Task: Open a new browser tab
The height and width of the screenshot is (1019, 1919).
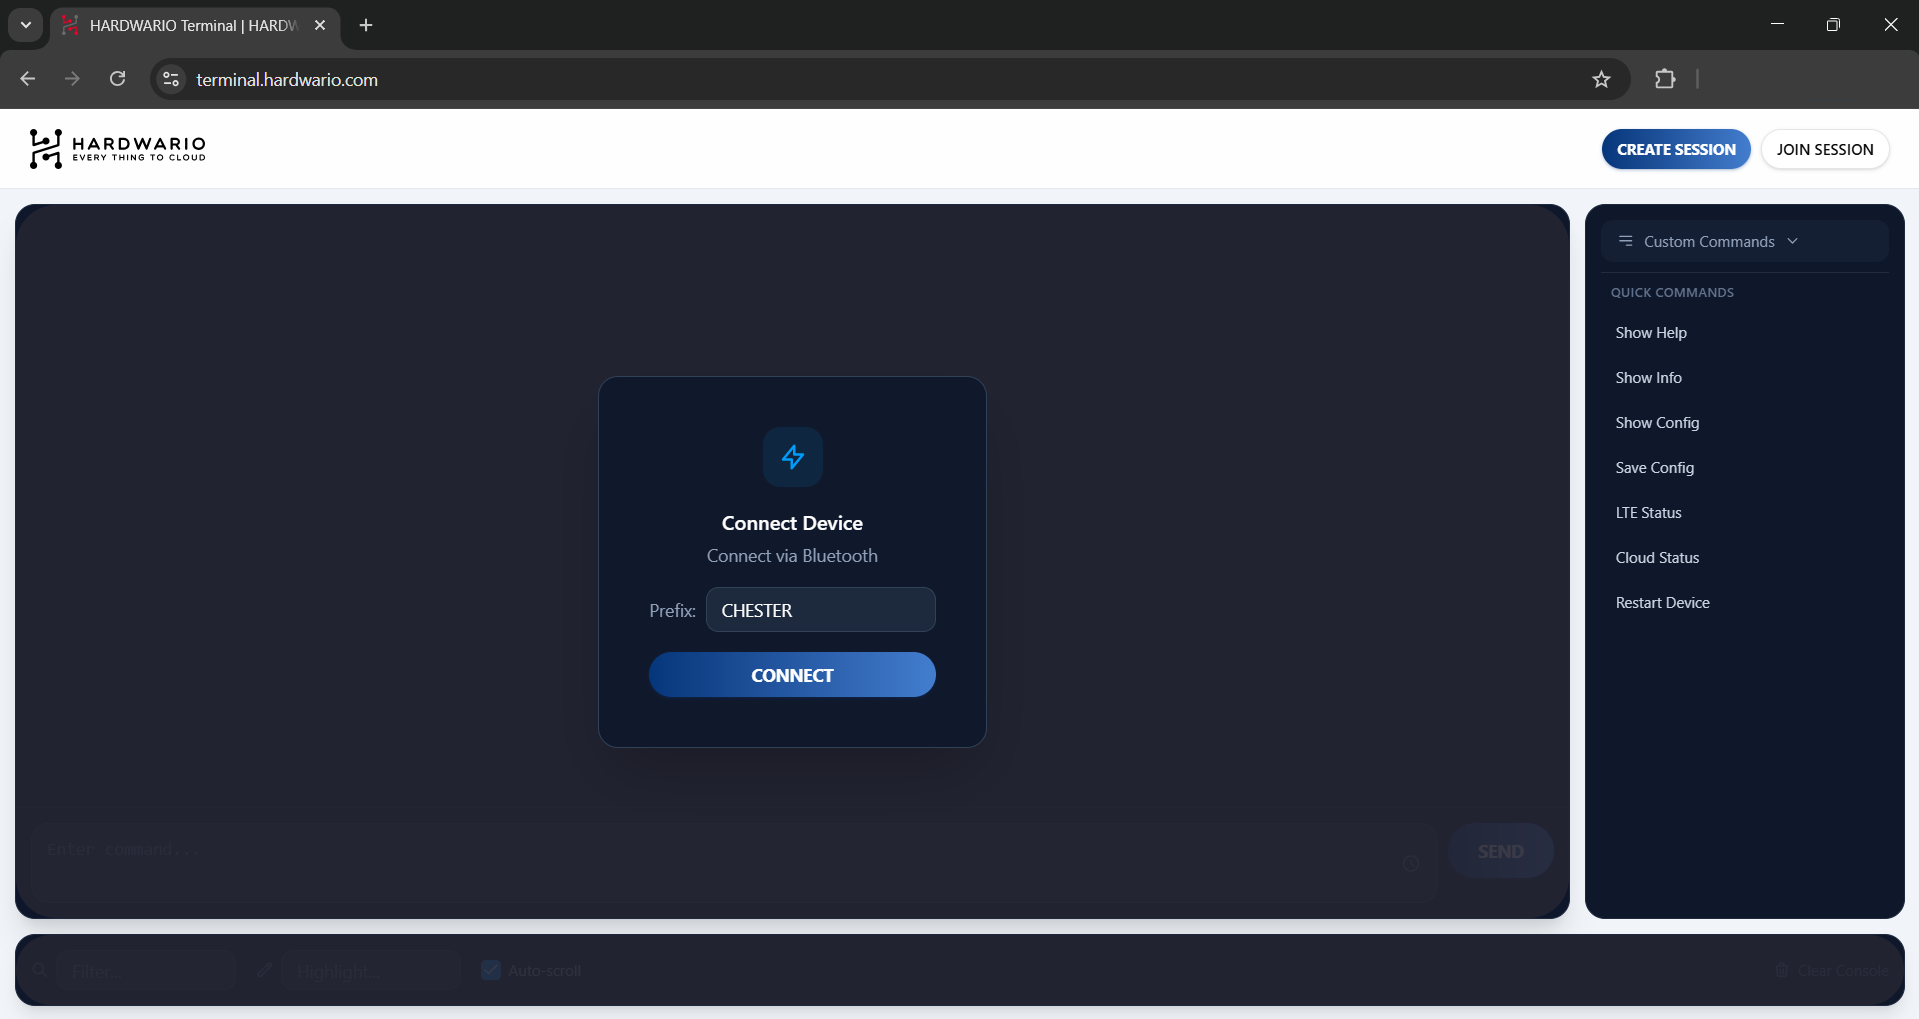Action: [366, 25]
